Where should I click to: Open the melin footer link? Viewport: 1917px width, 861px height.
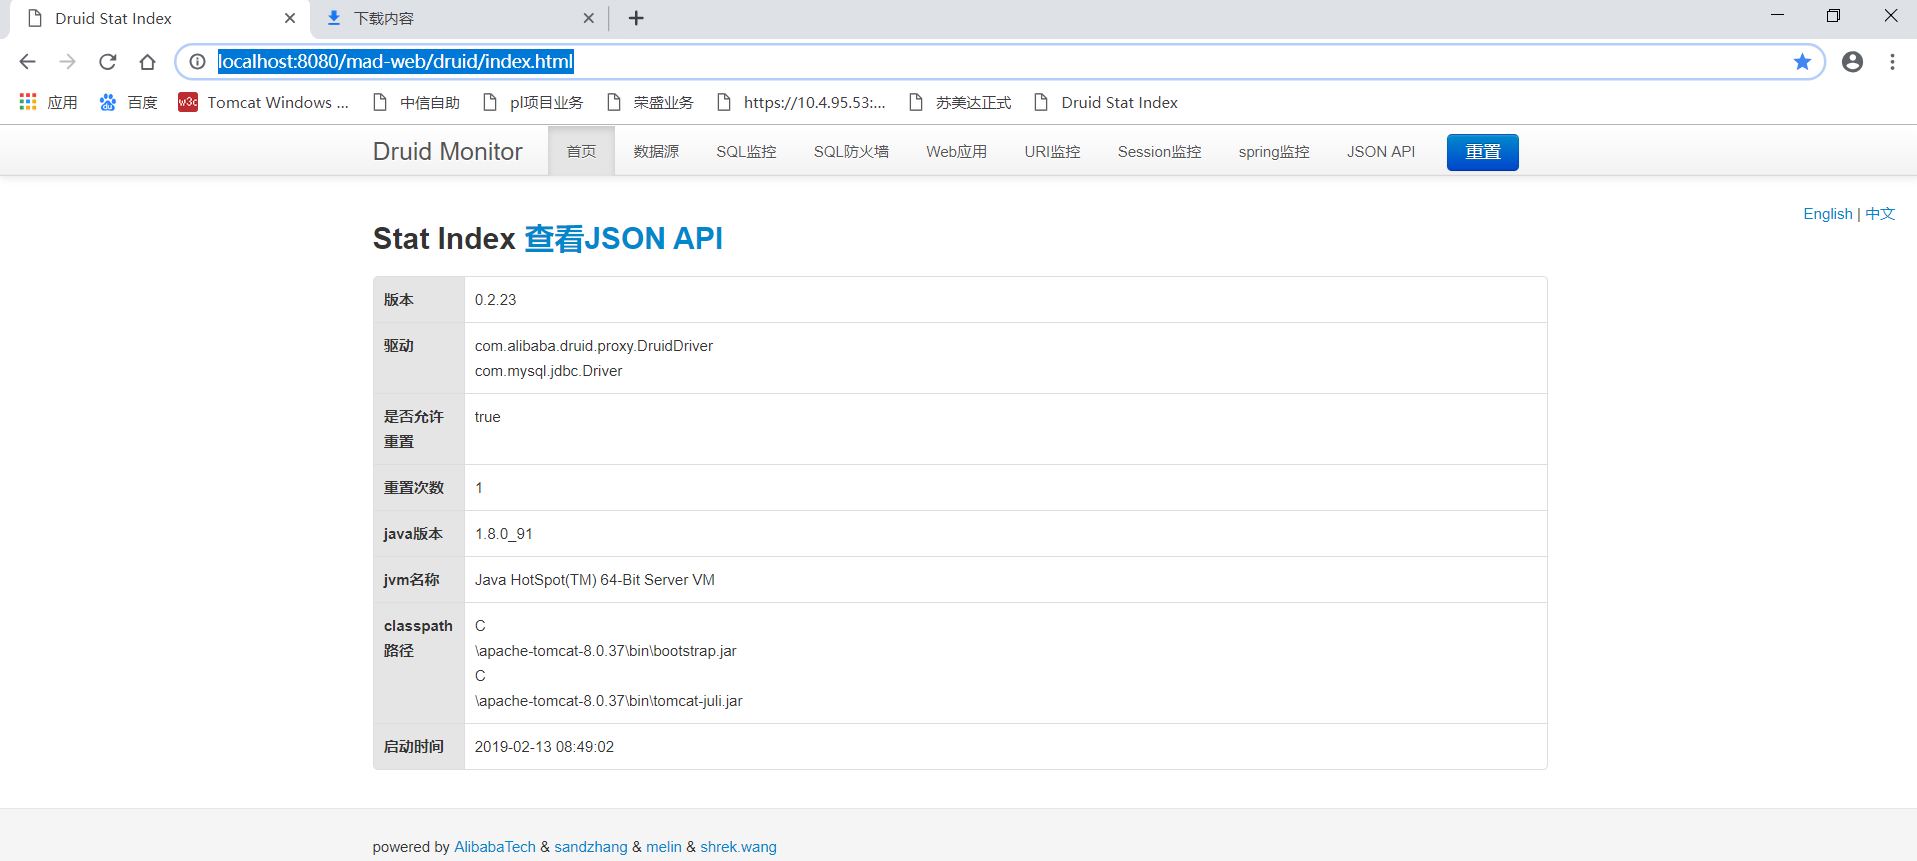[x=664, y=847]
